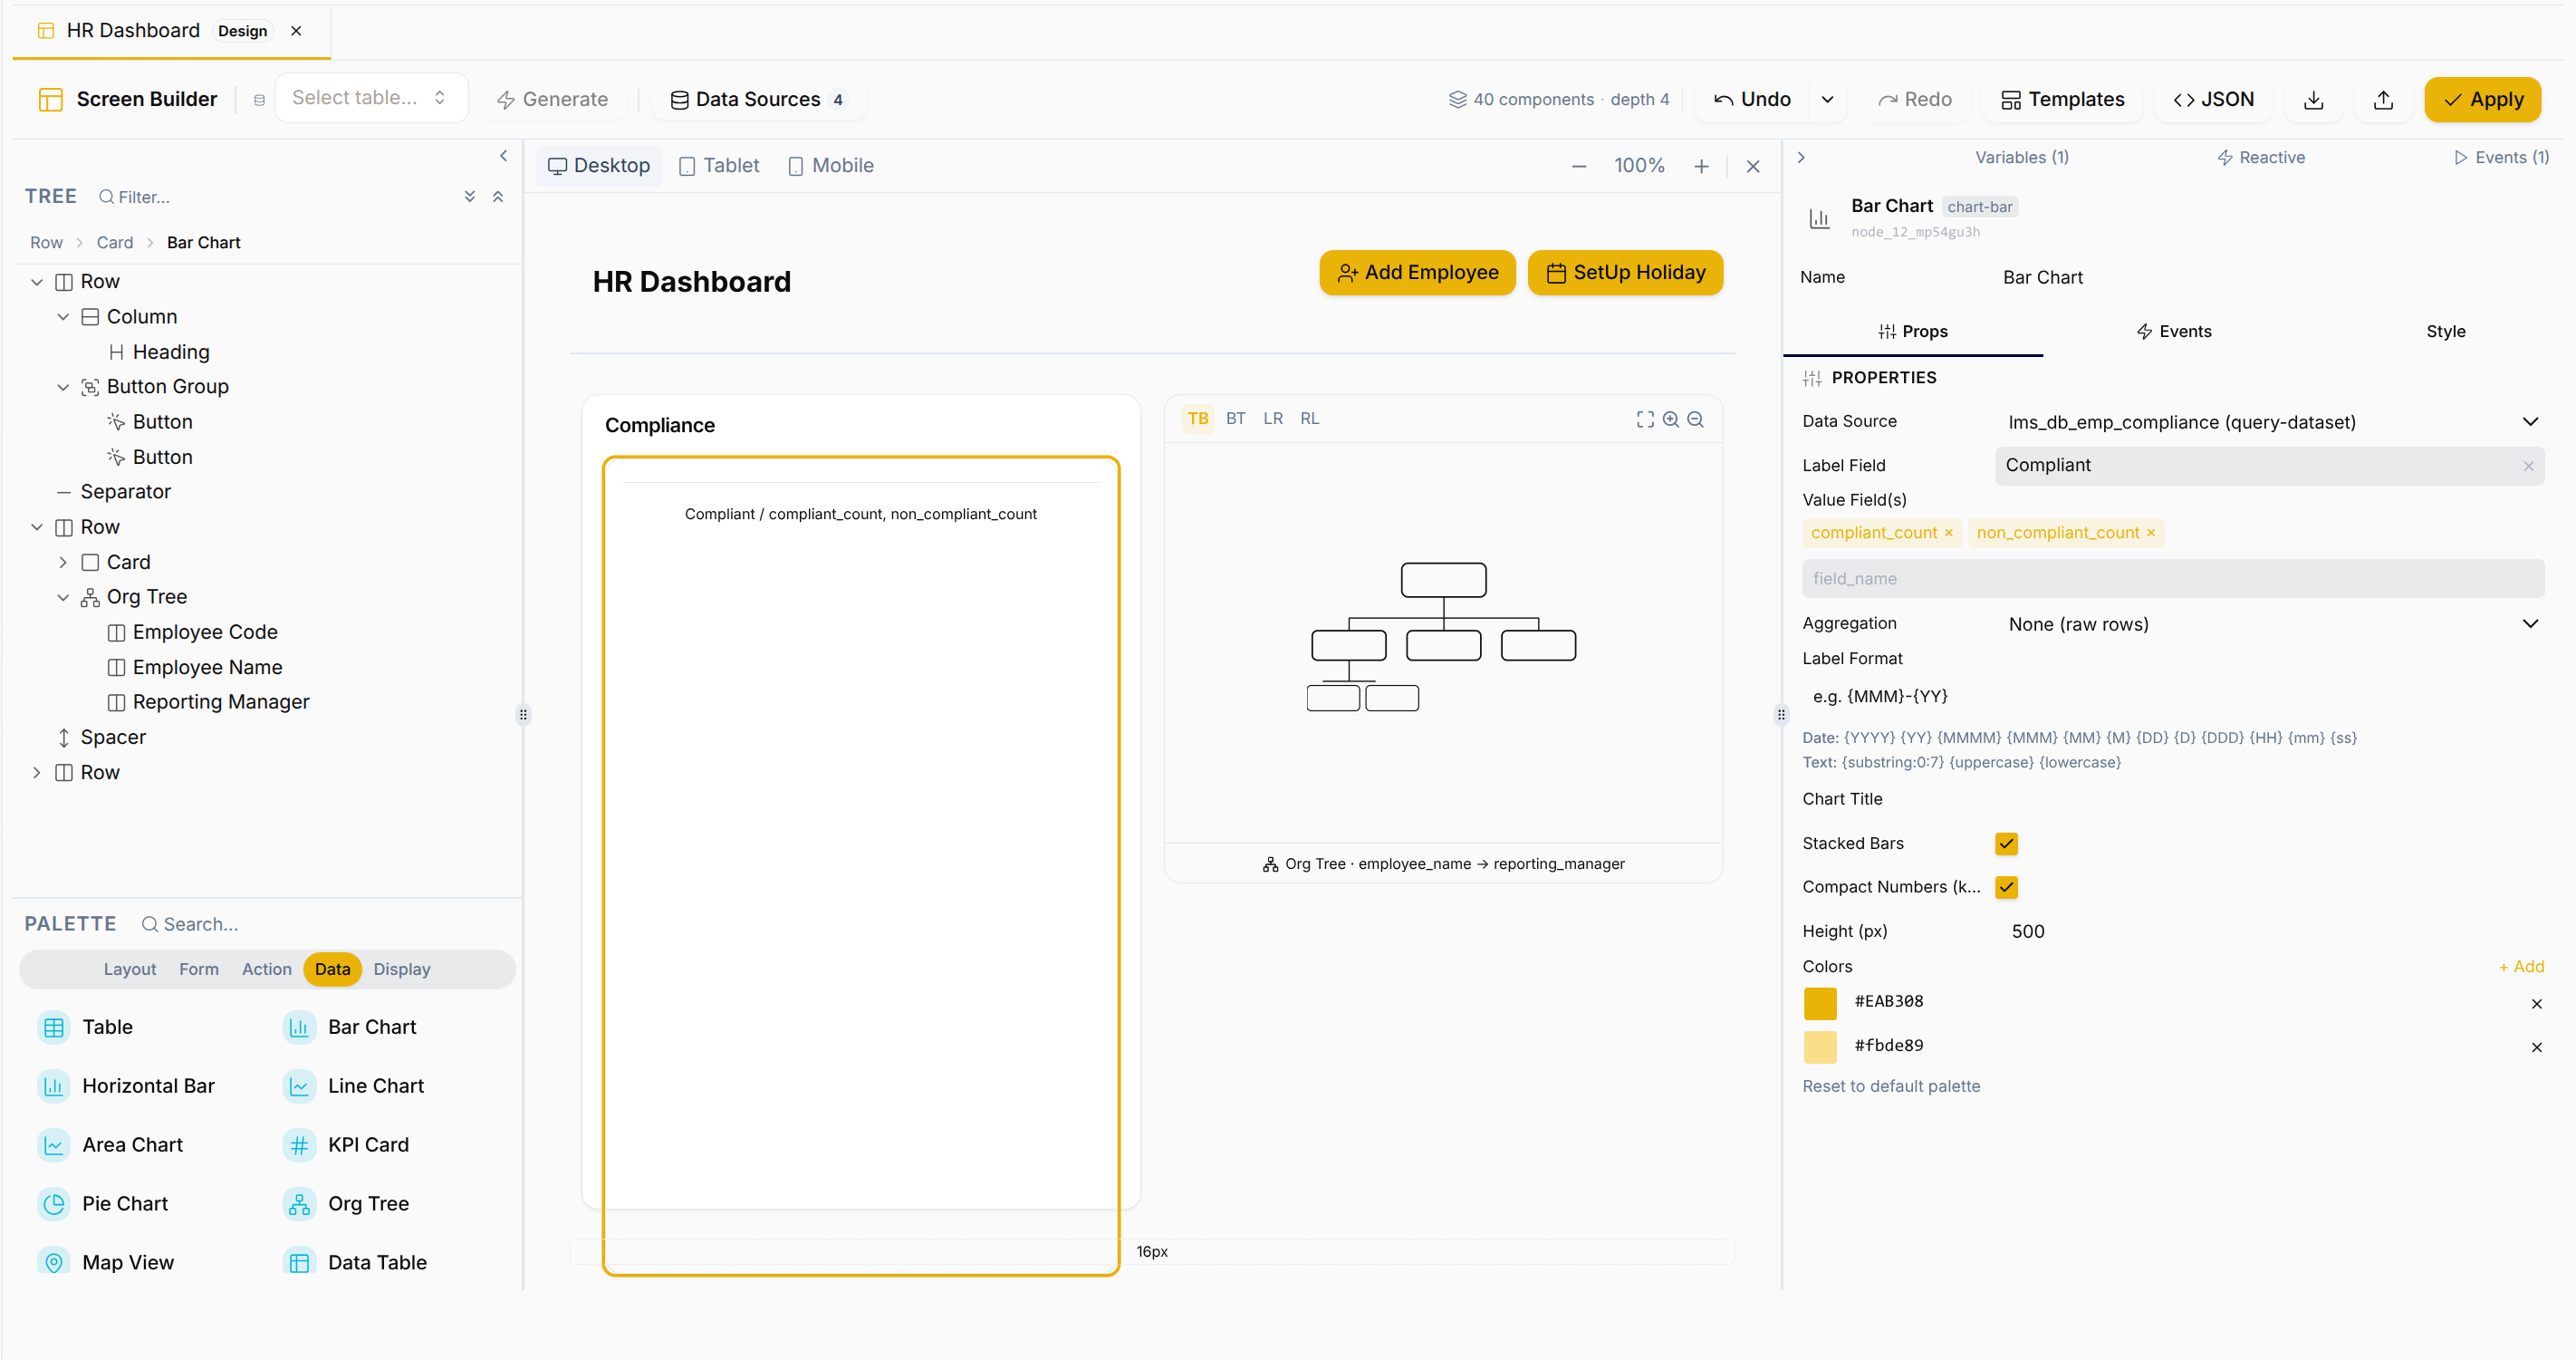The height and width of the screenshot is (1360, 2576).
Task: Delete the #fbde89 color entry
Action: click(x=2536, y=1047)
